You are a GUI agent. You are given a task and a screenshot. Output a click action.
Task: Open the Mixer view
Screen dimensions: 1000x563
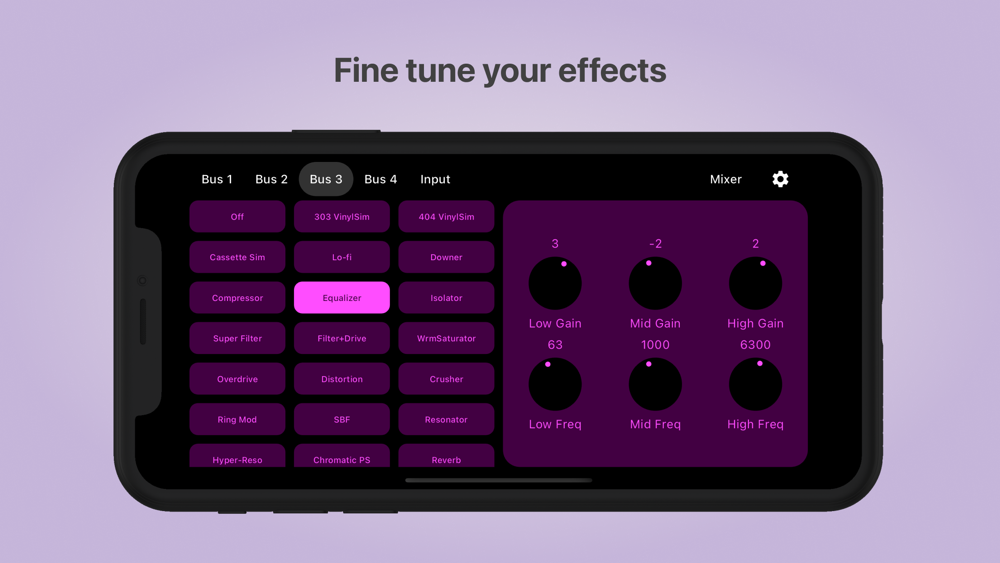coord(726,179)
